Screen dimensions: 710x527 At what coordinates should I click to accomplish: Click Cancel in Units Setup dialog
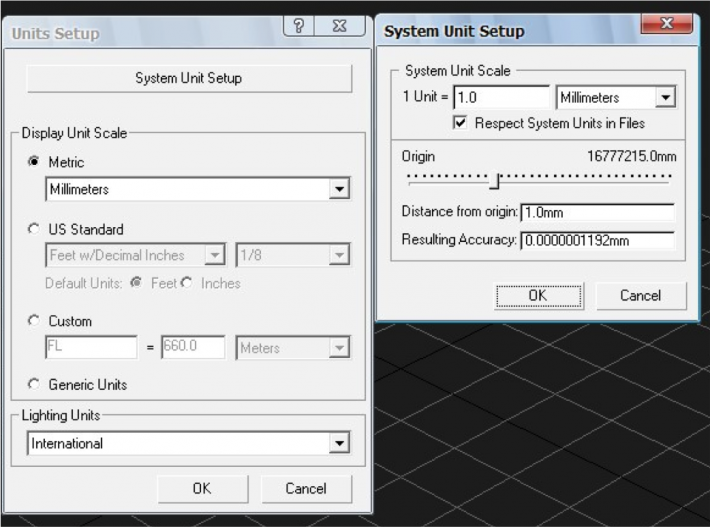(x=306, y=489)
